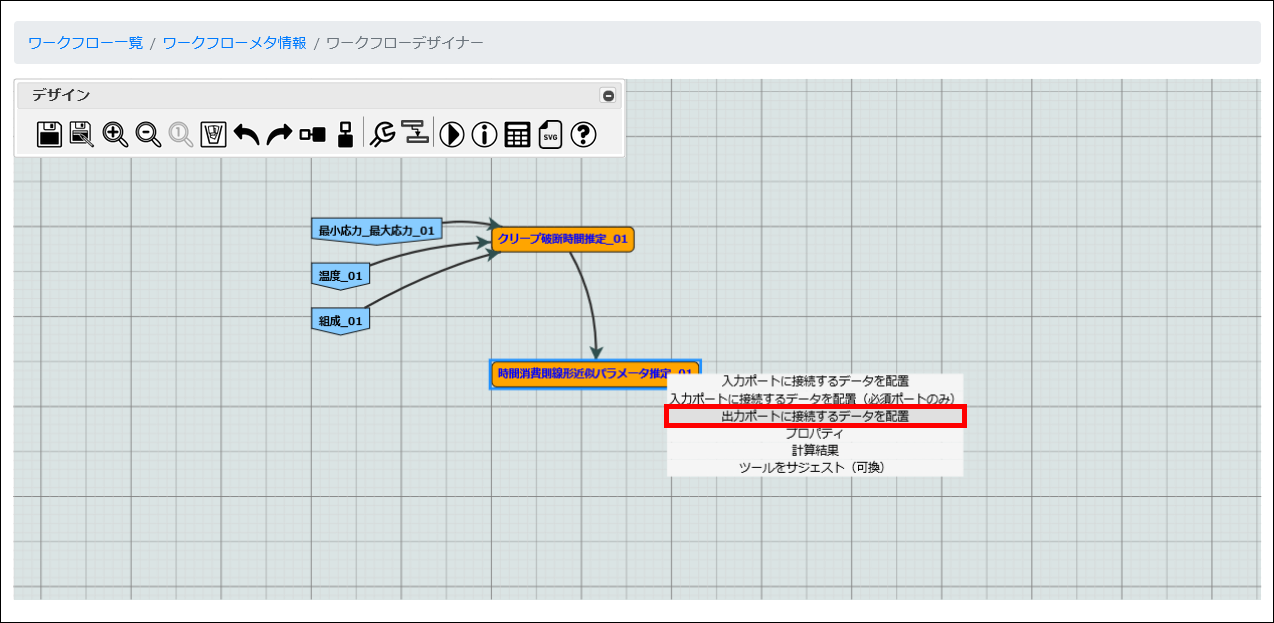
Task: Click the fit-to-view perspective icon
Action: point(214,134)
